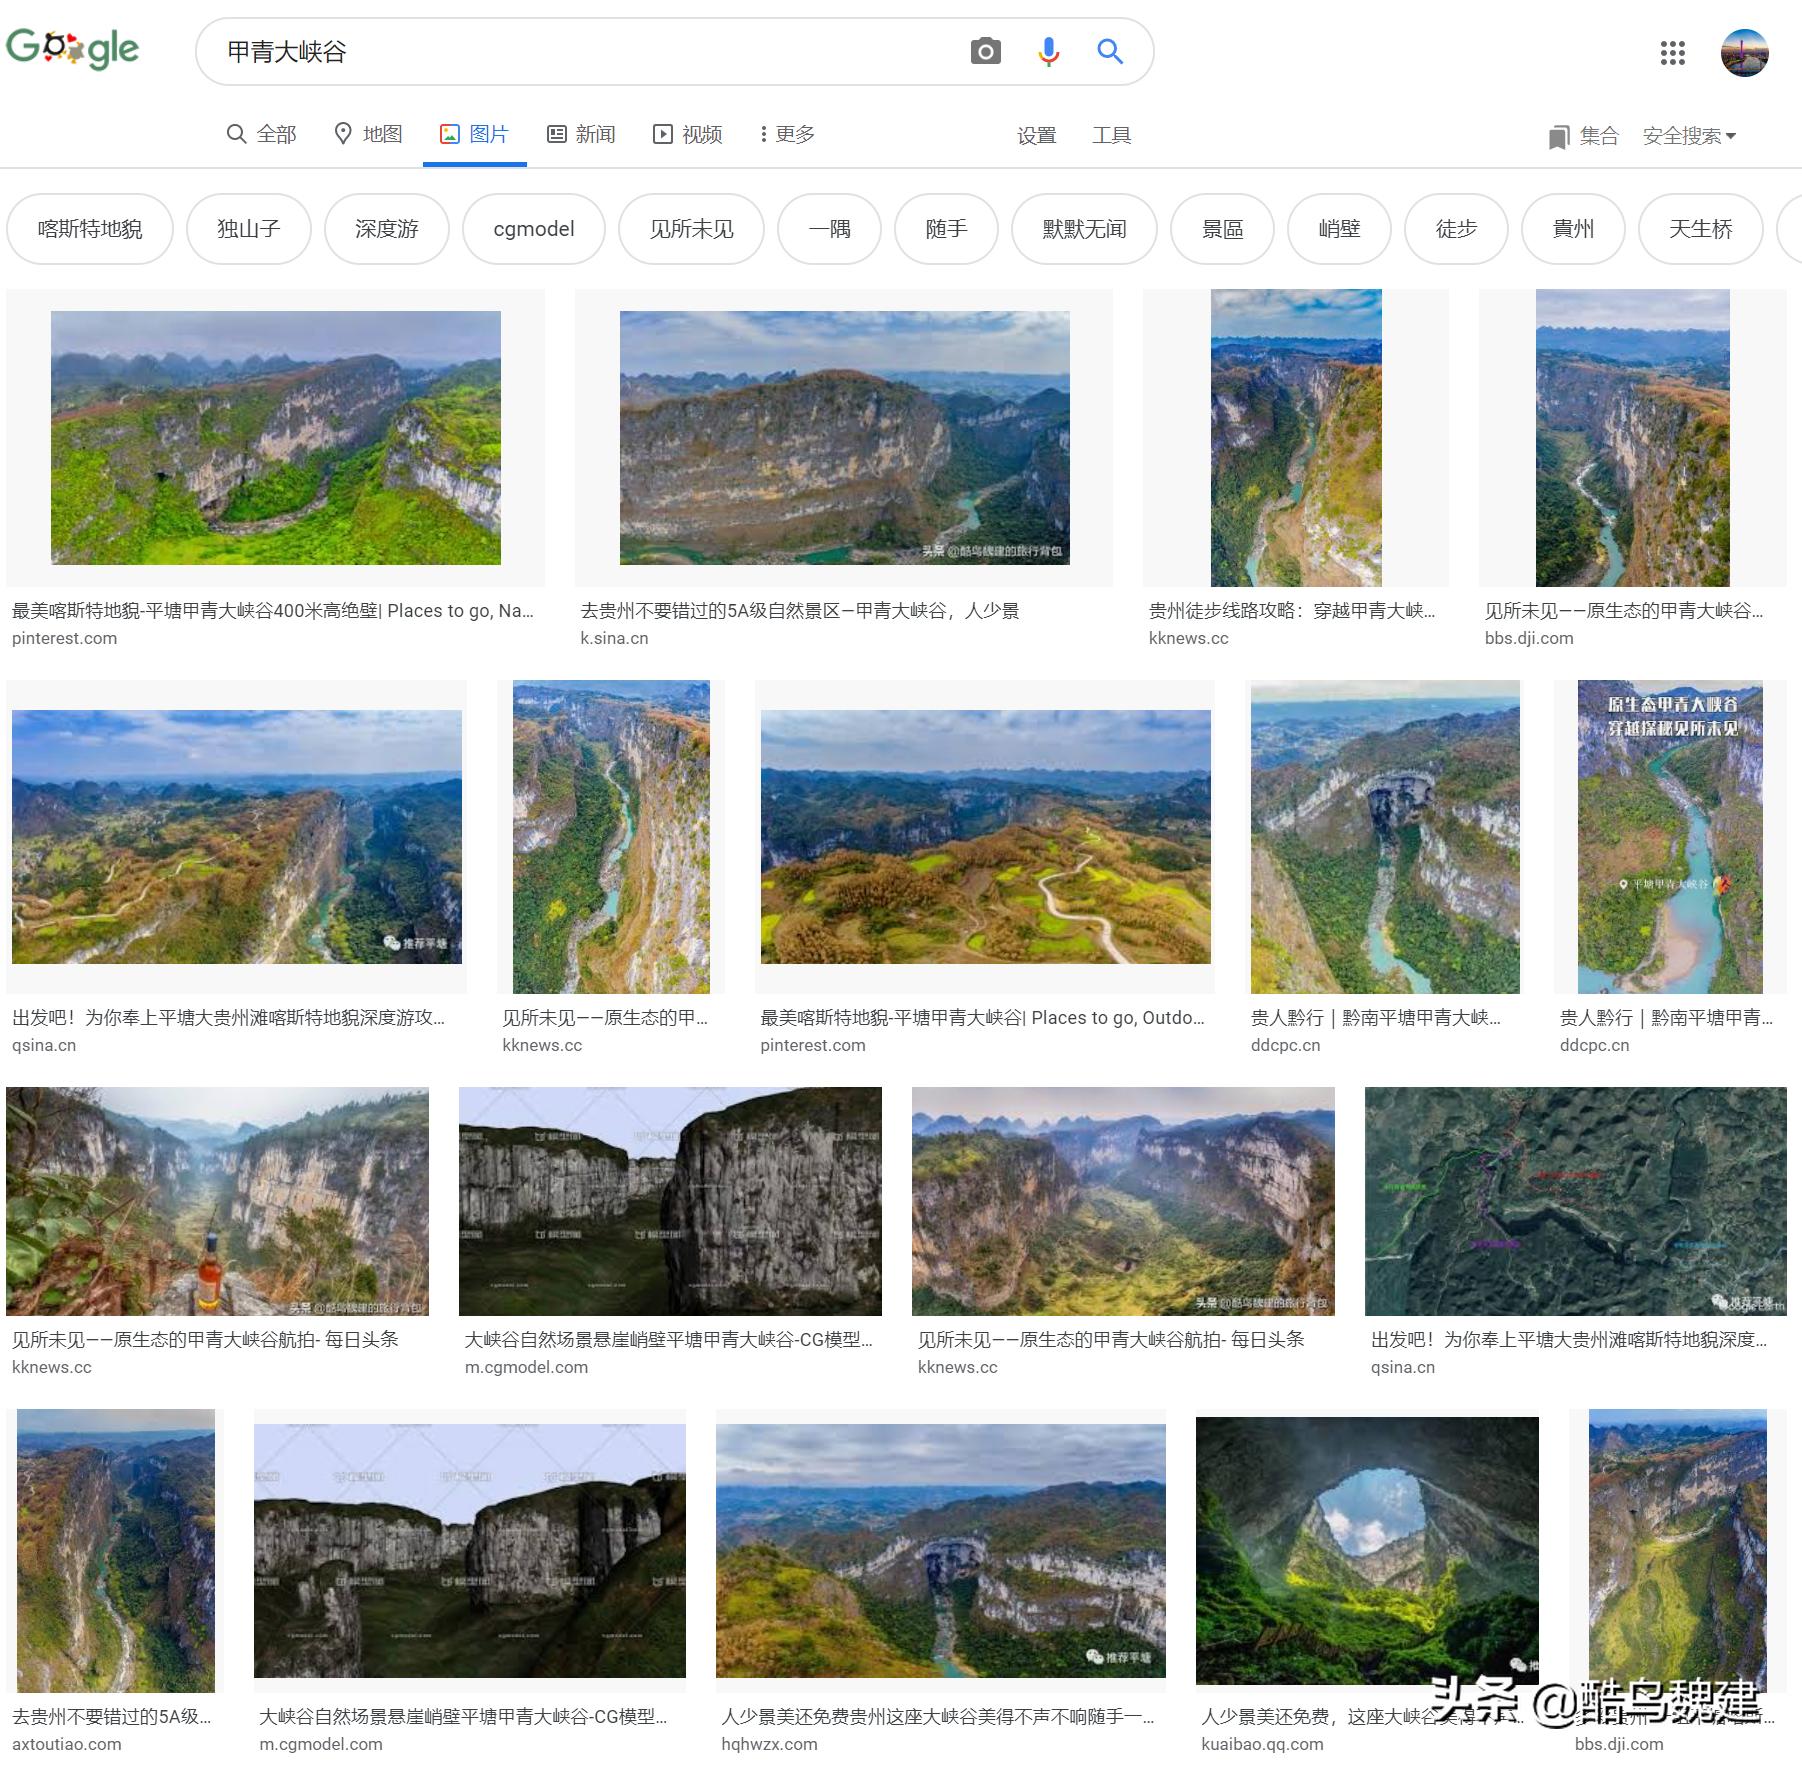Open the account profile avatar
This screenshot has height=1766, width=1802.
(1745, 53)
